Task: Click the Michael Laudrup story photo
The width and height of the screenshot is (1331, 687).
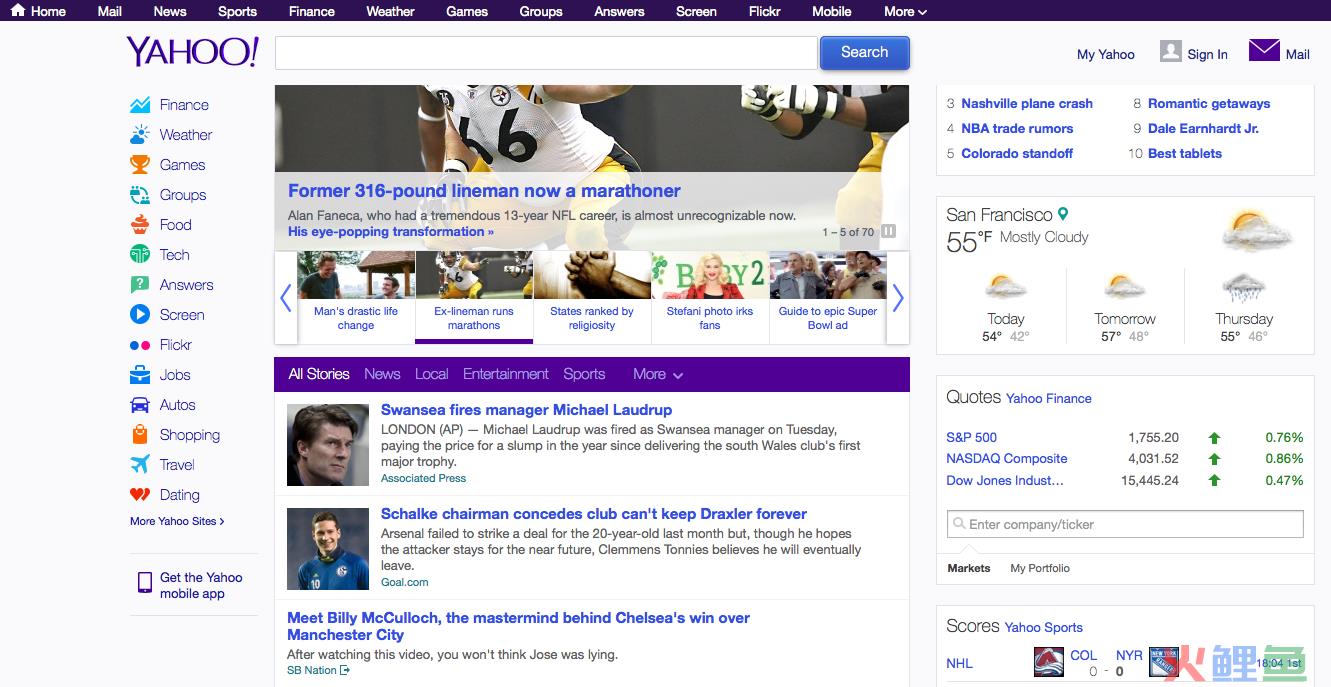Action: [x=328, y=445]
